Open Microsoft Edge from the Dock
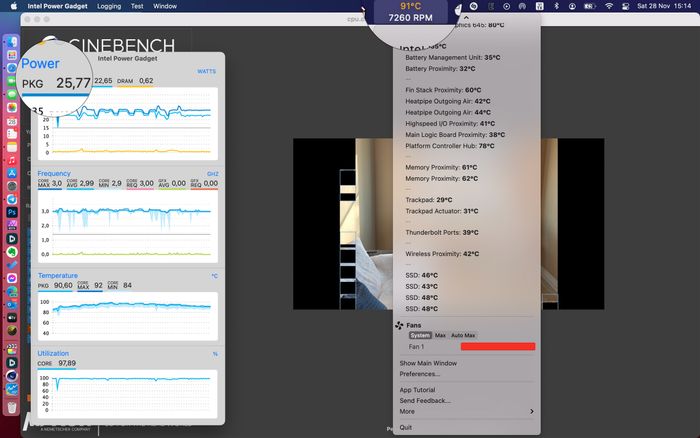The width and height of the screenshot is (700, 438). (x=12, y=292)
